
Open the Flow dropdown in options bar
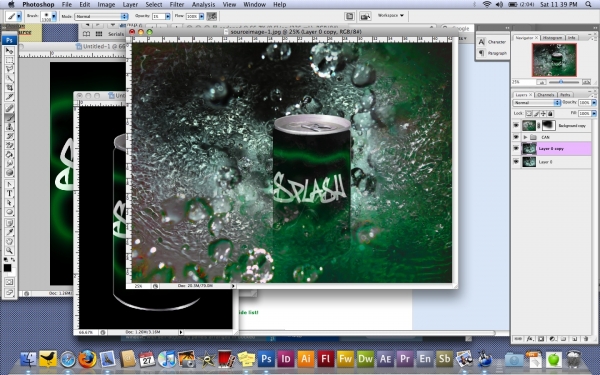(201, 16)
